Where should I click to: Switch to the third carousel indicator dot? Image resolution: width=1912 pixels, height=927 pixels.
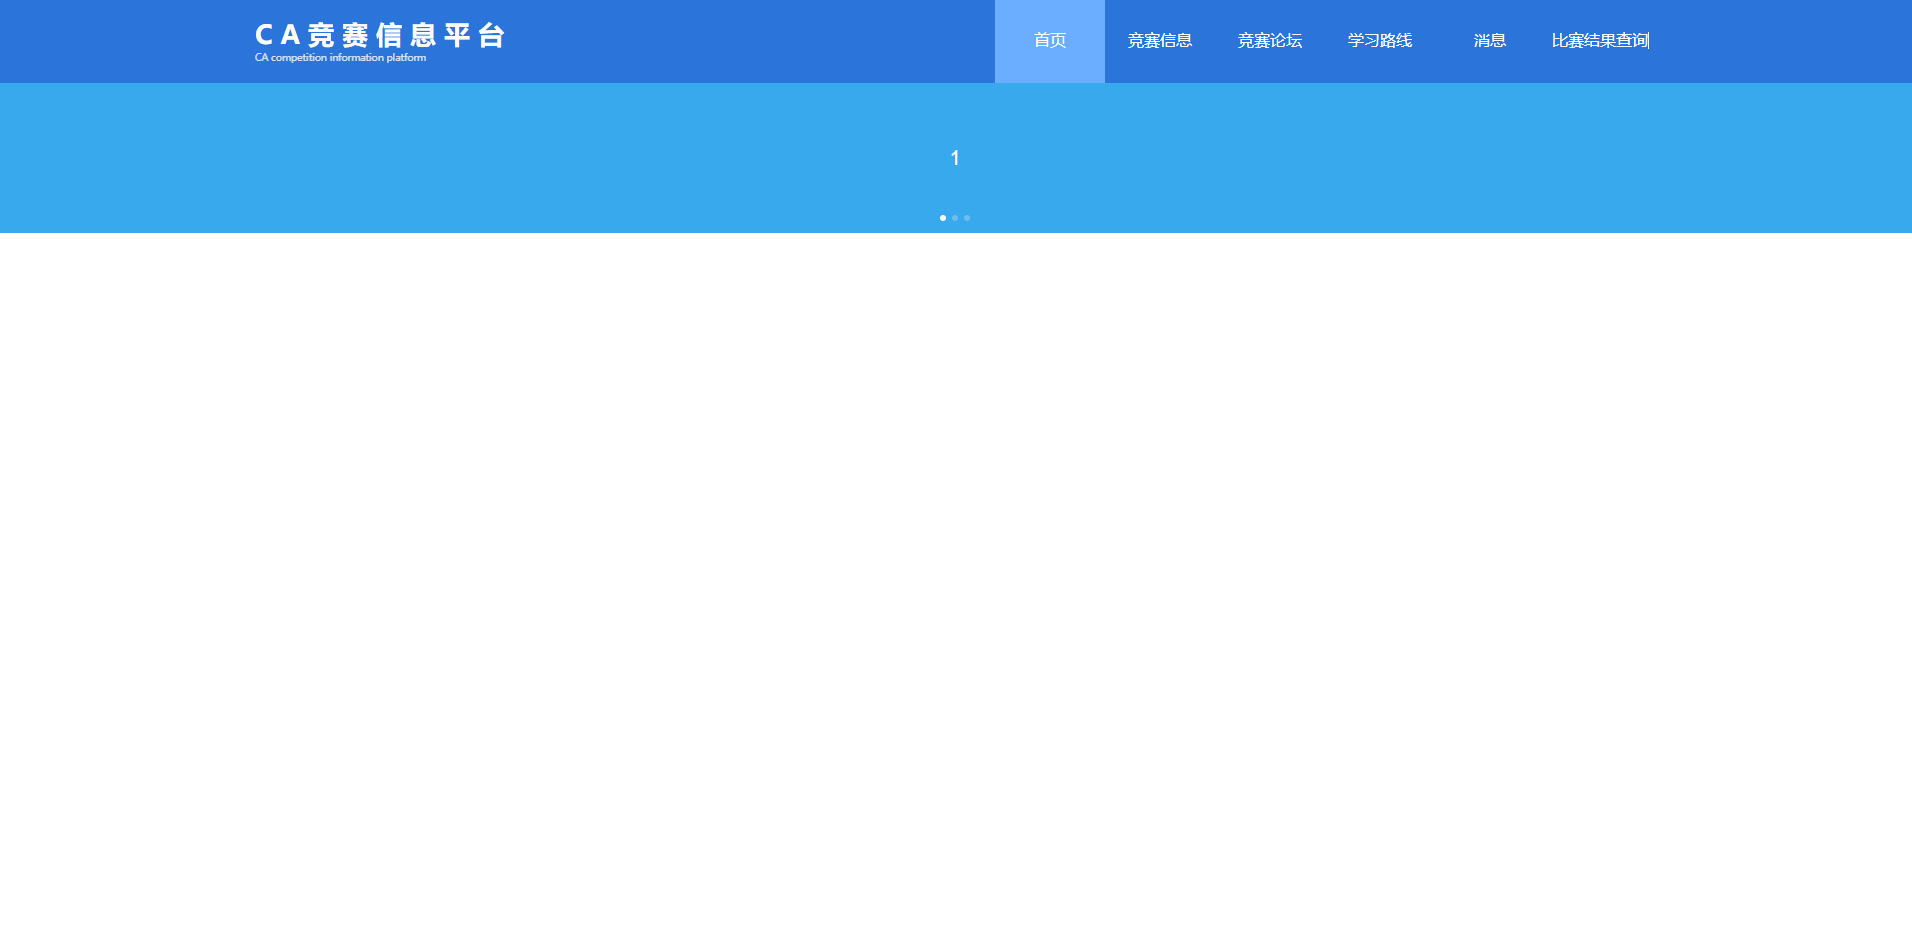pyautogui.click(x=967, y=218)
